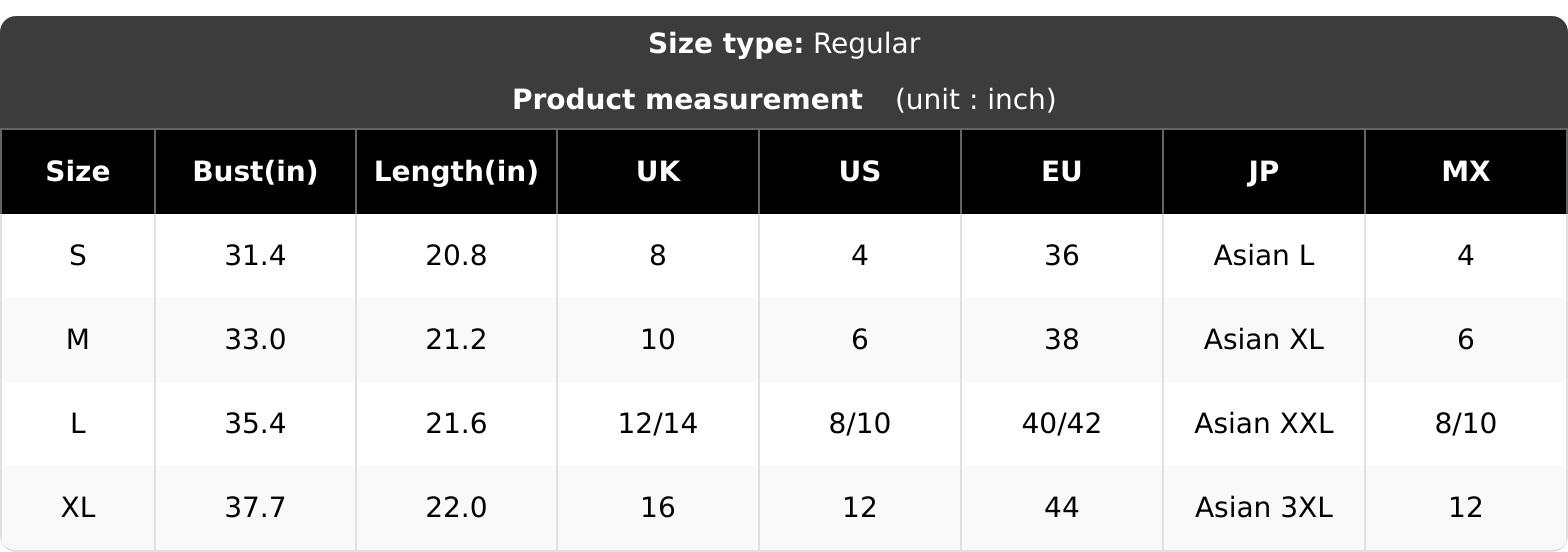1568x552 pixels.
Task: Click the Size type Regular label
Action: coord(784,44)
